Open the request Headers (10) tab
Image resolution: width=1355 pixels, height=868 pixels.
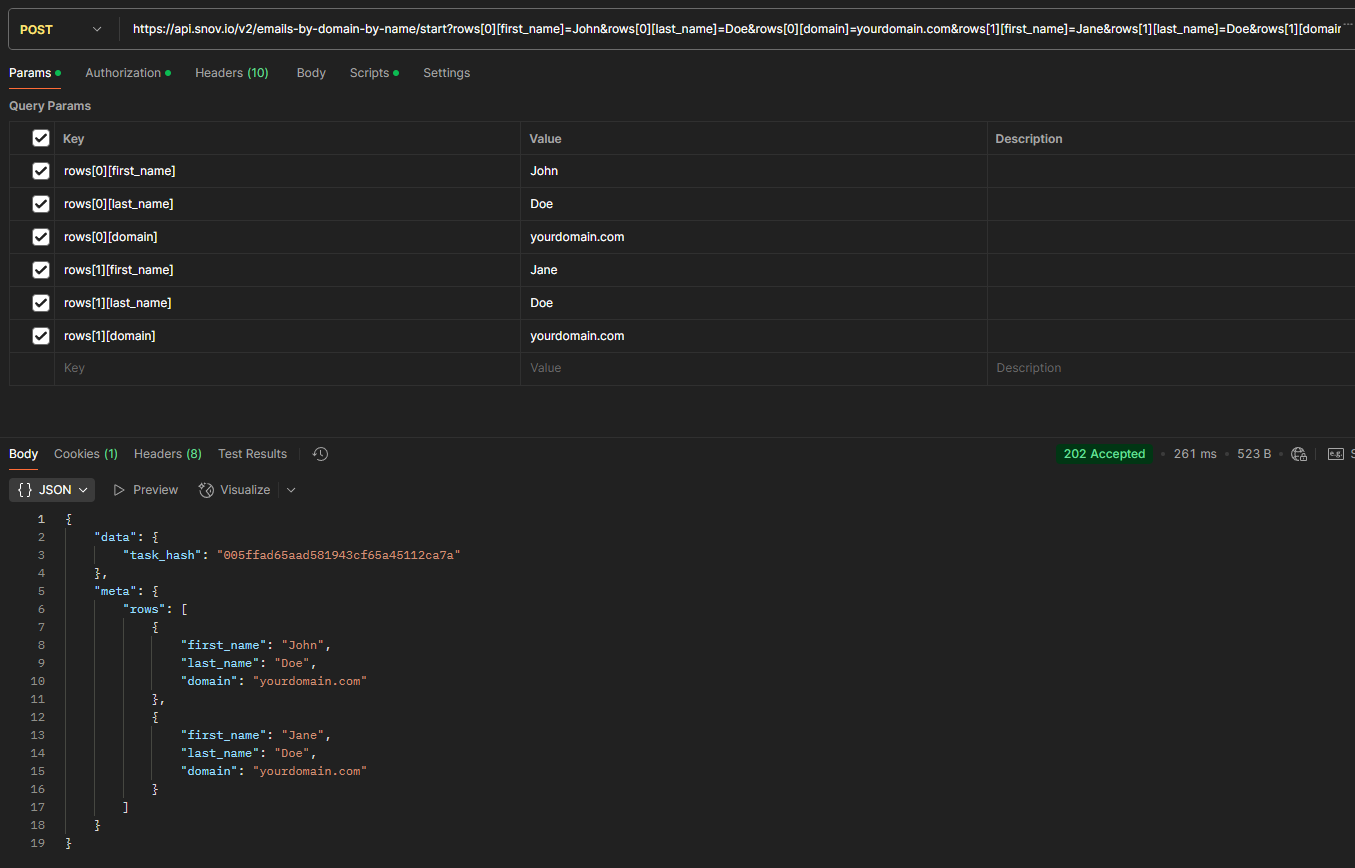click(x=231, y=73)
